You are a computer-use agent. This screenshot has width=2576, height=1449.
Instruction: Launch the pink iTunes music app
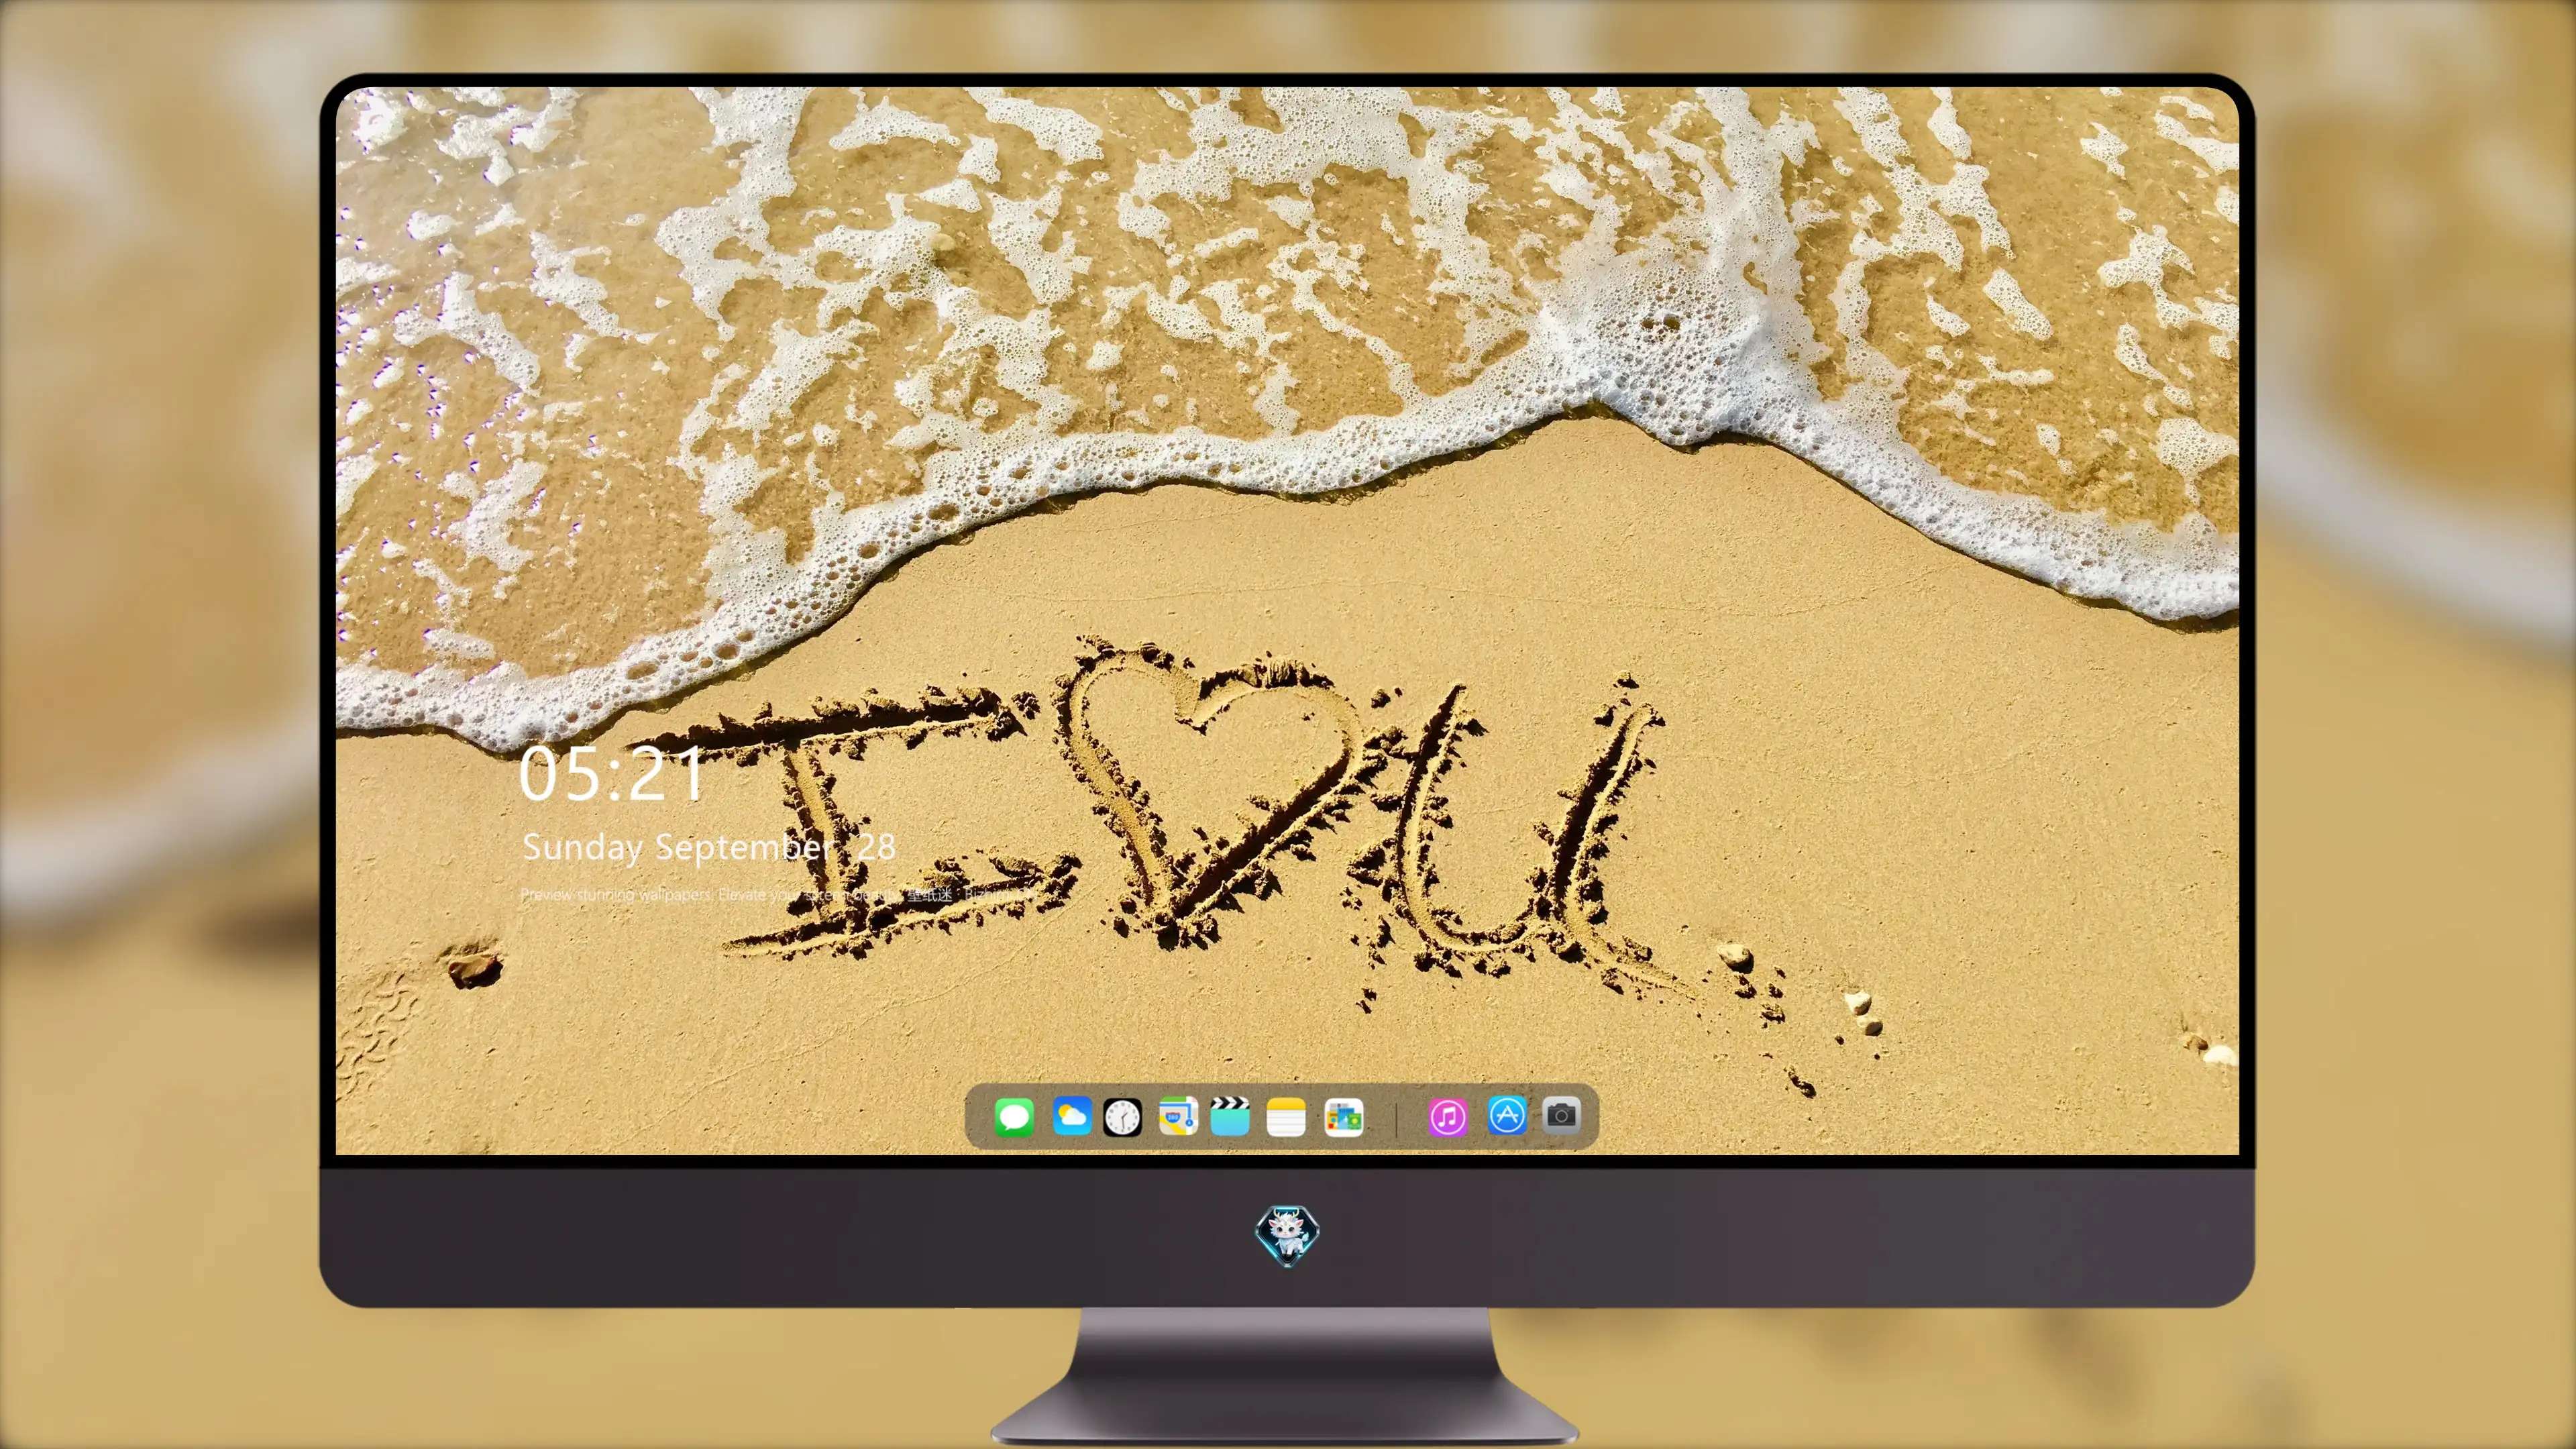point(1448,1117)
